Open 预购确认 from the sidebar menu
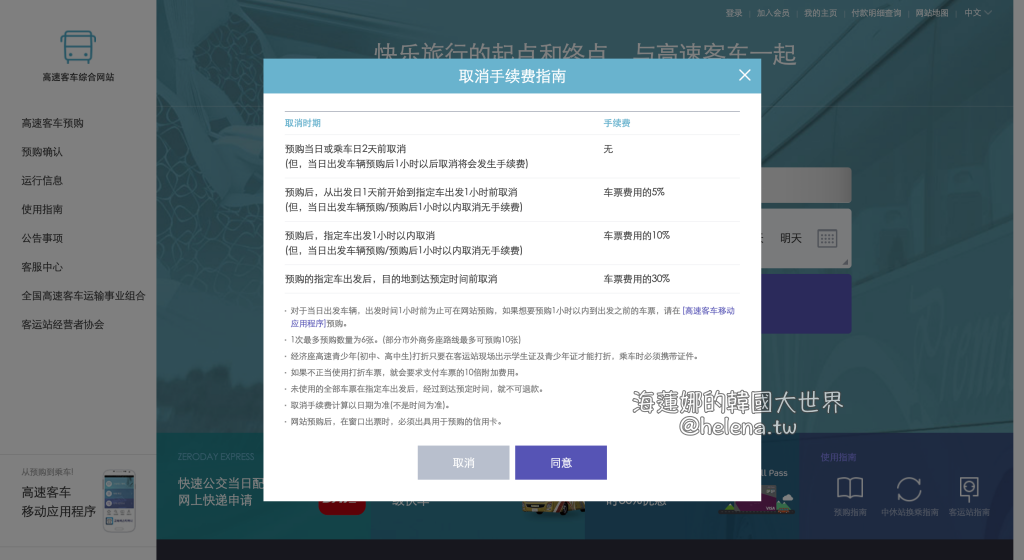Viewport: 1024px width, 560px height. tap(42, 152)
